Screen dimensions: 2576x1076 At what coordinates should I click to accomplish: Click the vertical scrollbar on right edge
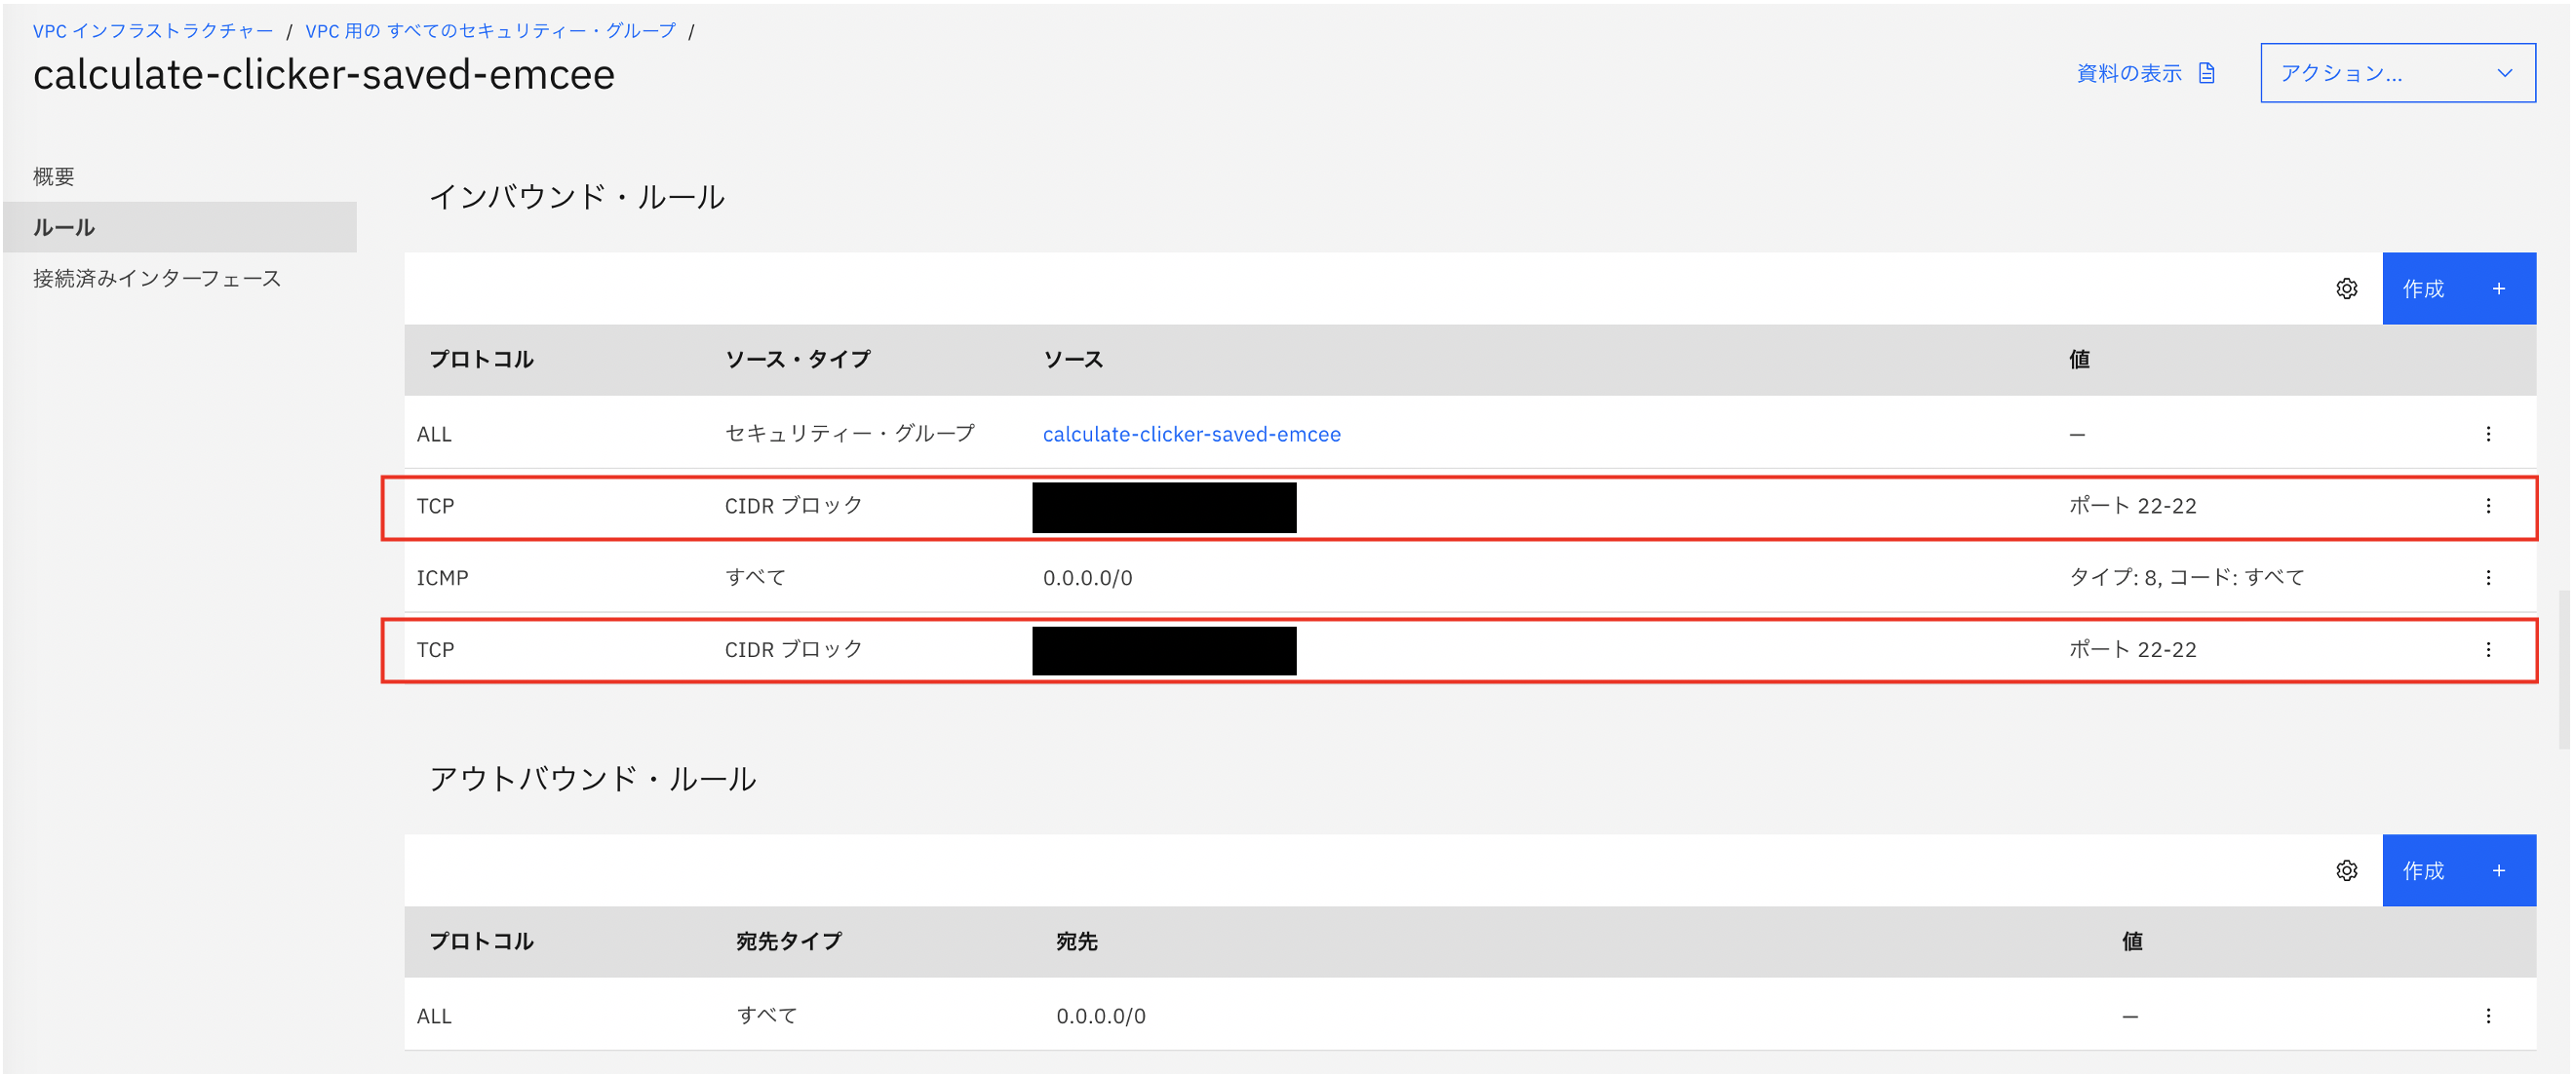pyautogui.click(x=2563, y=670)
